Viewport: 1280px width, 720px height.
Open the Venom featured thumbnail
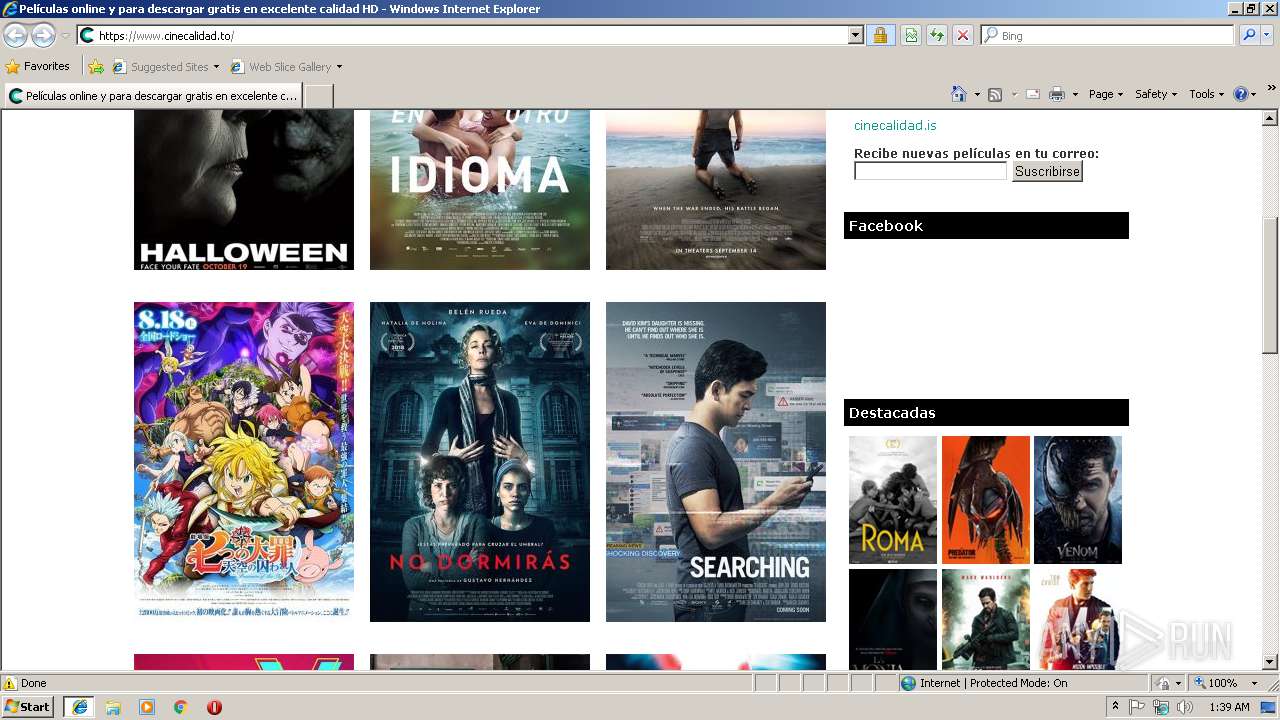(1078, 500)
